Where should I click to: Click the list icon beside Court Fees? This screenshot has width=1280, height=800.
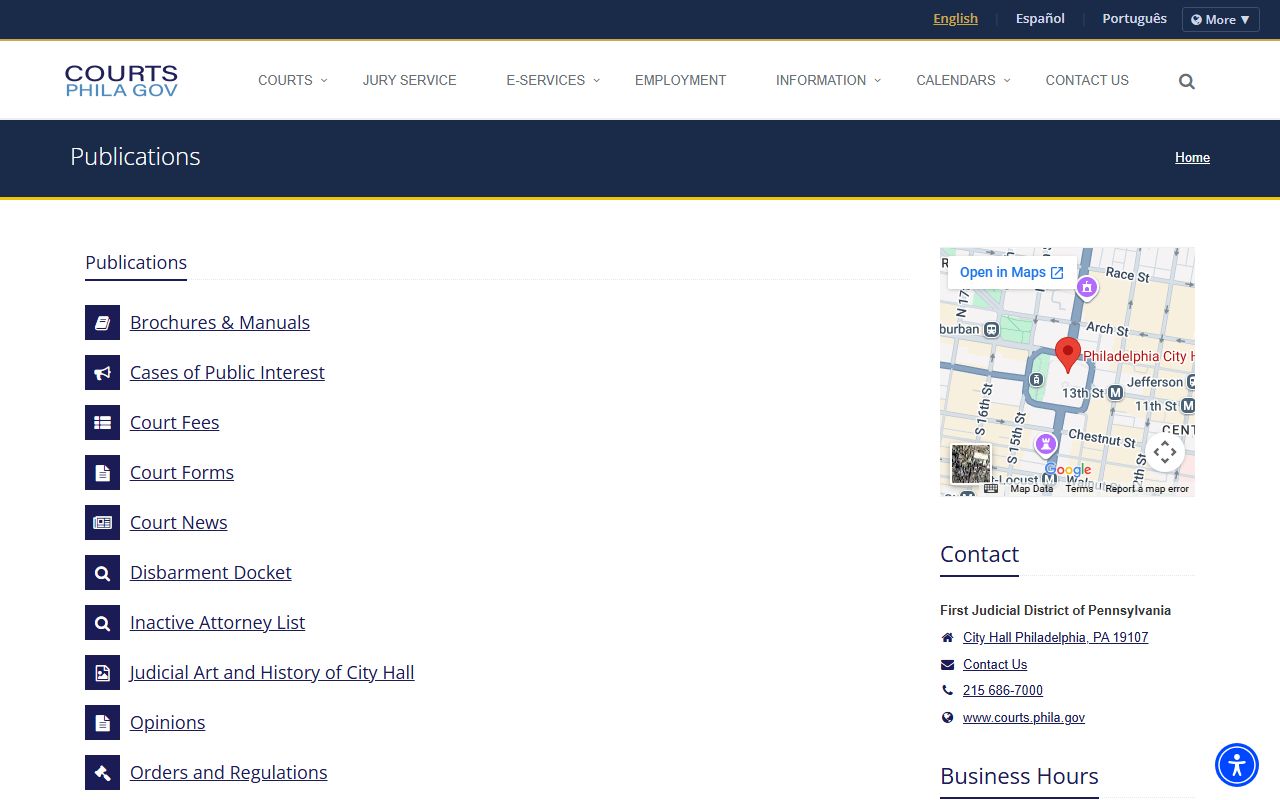(x=102, y=422)
